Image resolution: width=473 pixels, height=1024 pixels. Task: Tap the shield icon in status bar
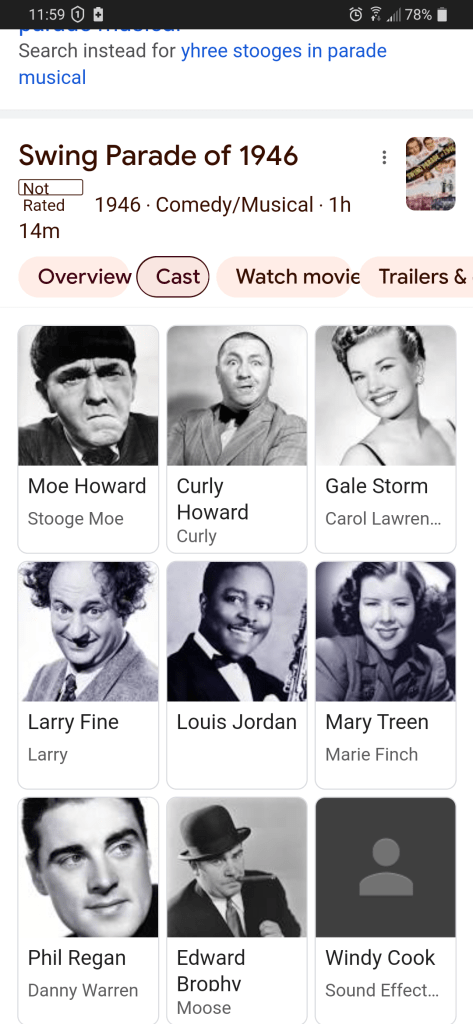77,14
